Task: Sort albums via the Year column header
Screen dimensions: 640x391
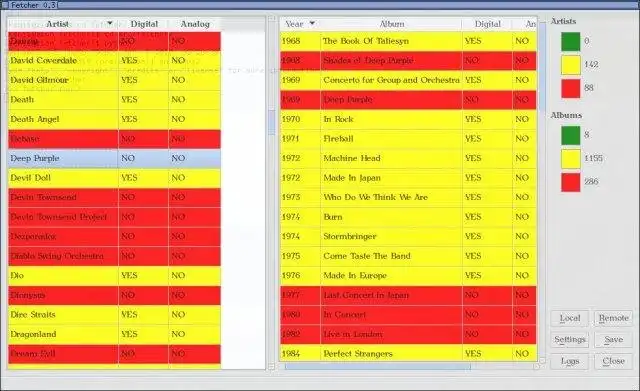Action: pos(300,24)
